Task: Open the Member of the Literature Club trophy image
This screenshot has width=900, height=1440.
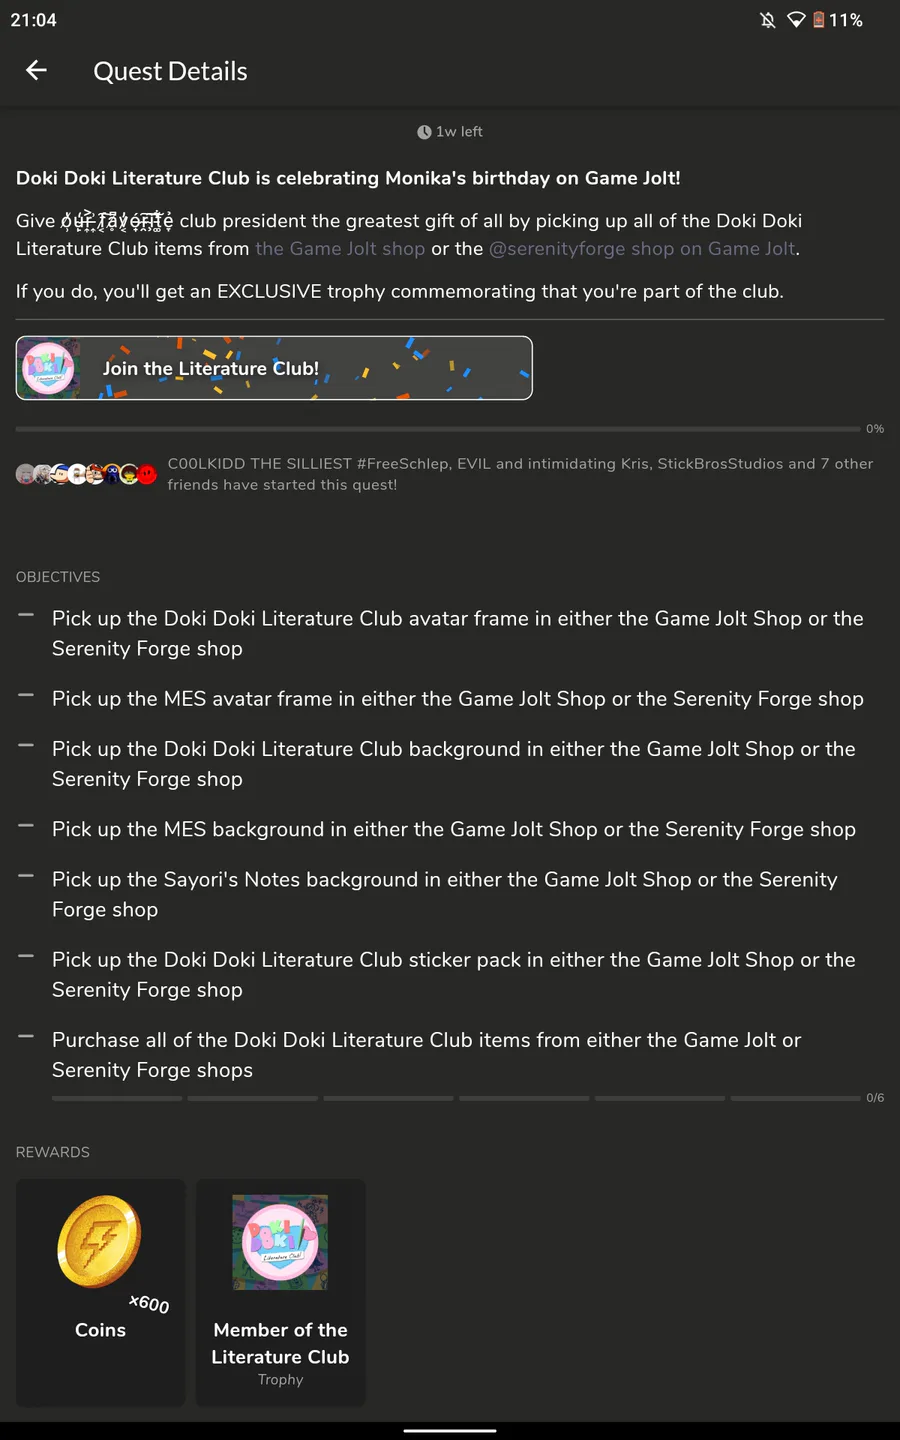Action: tap(280, 1242)
